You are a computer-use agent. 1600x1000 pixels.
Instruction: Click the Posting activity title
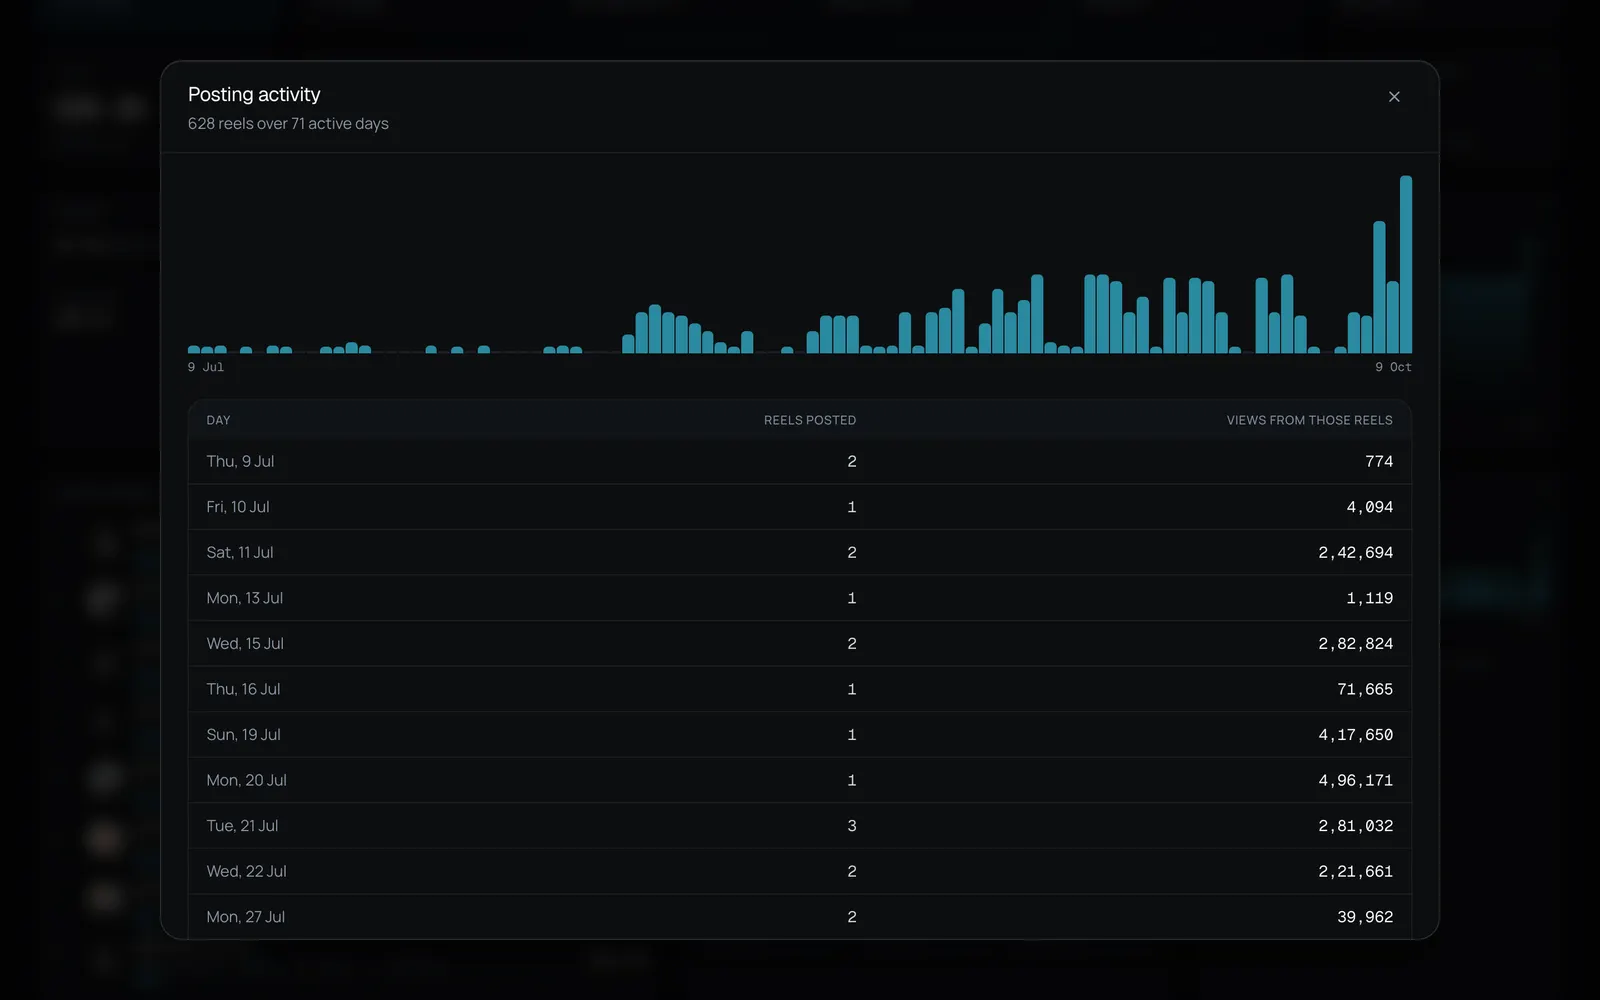tap(254, 94)
